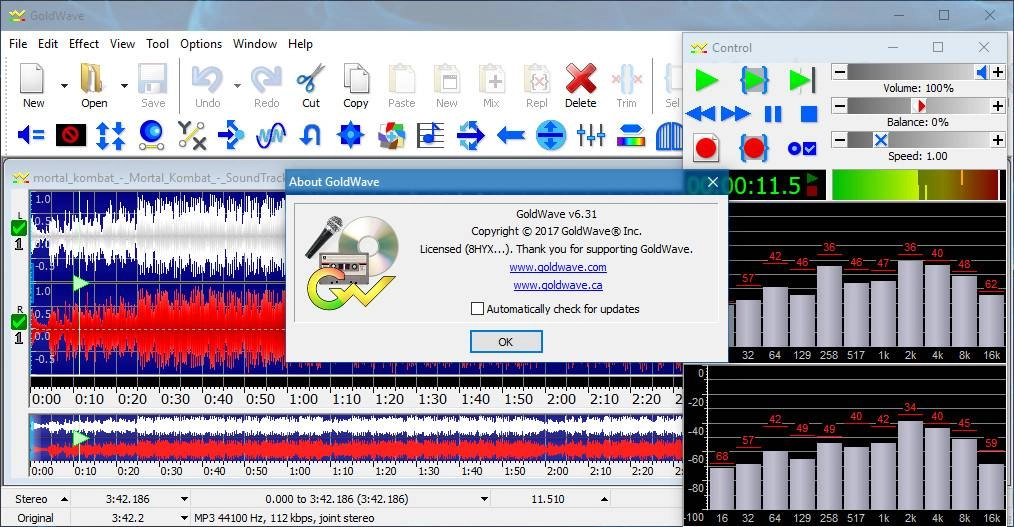The image size is (1014, 527).
Task: Open the www.goldwave.com link
Action: tap(557, 267)
